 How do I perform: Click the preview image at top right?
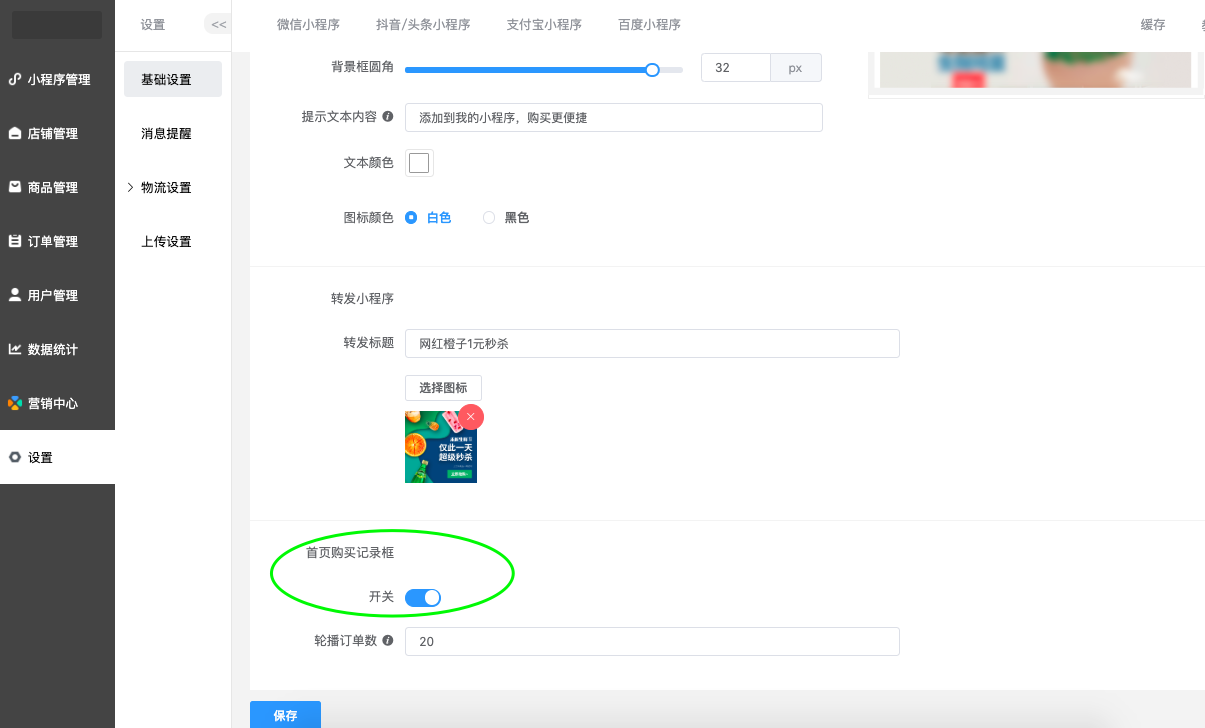pyautogui.click(x=1035, y=69)
